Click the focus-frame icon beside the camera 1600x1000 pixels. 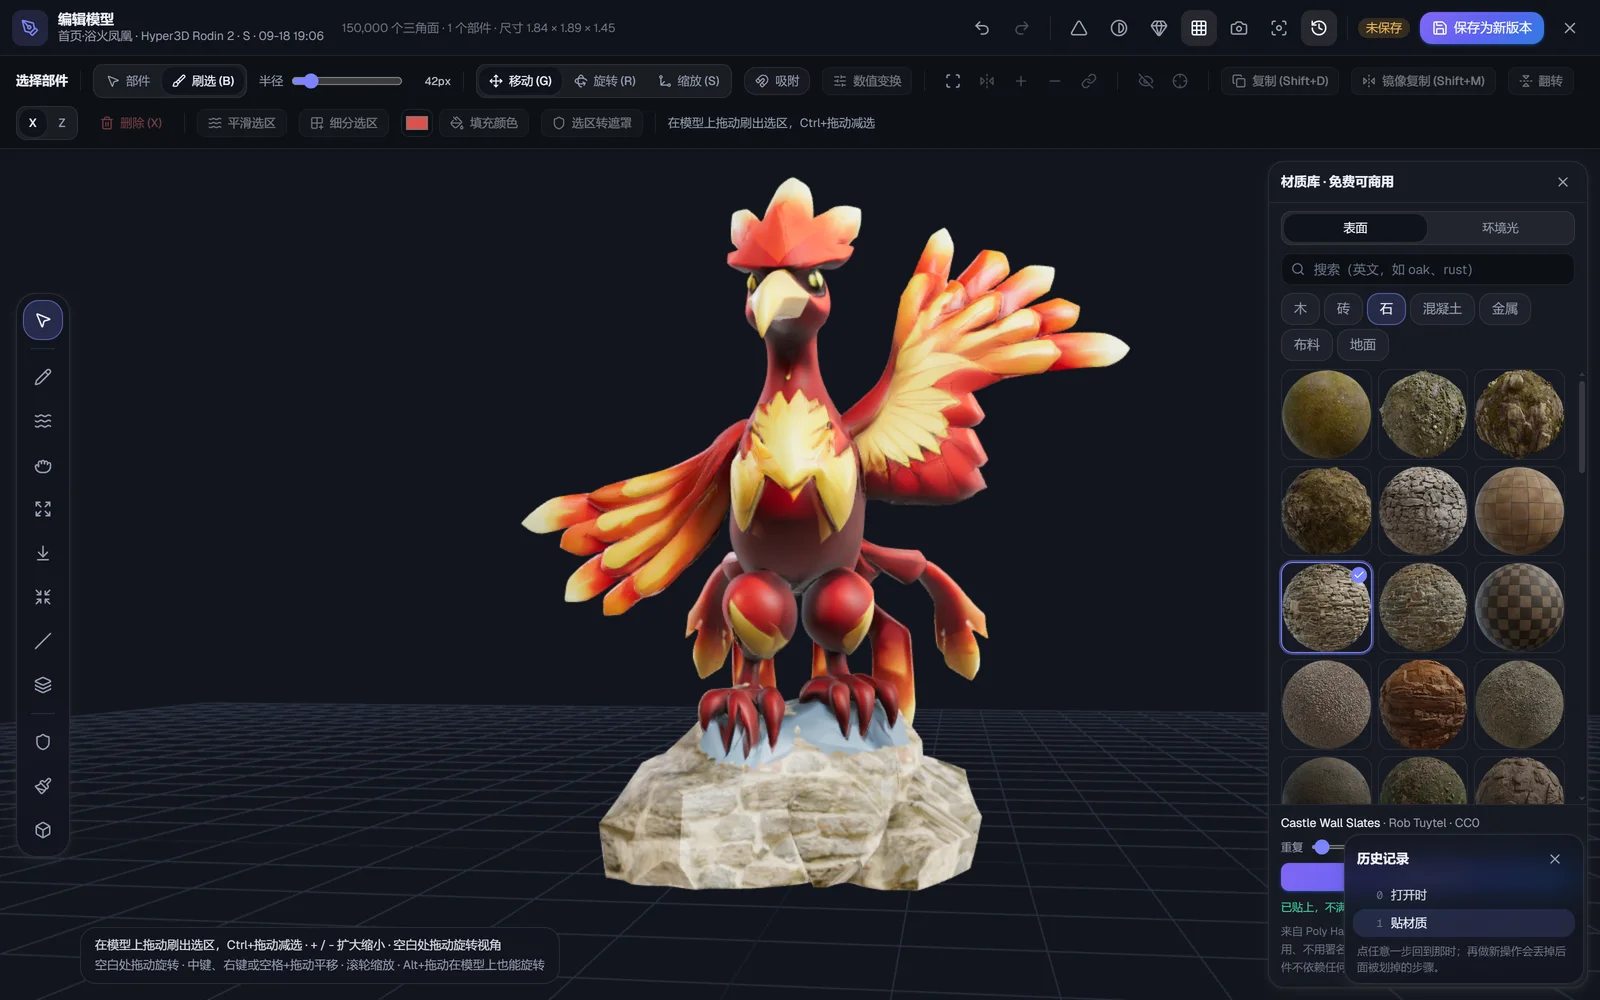pos(1279,28)
